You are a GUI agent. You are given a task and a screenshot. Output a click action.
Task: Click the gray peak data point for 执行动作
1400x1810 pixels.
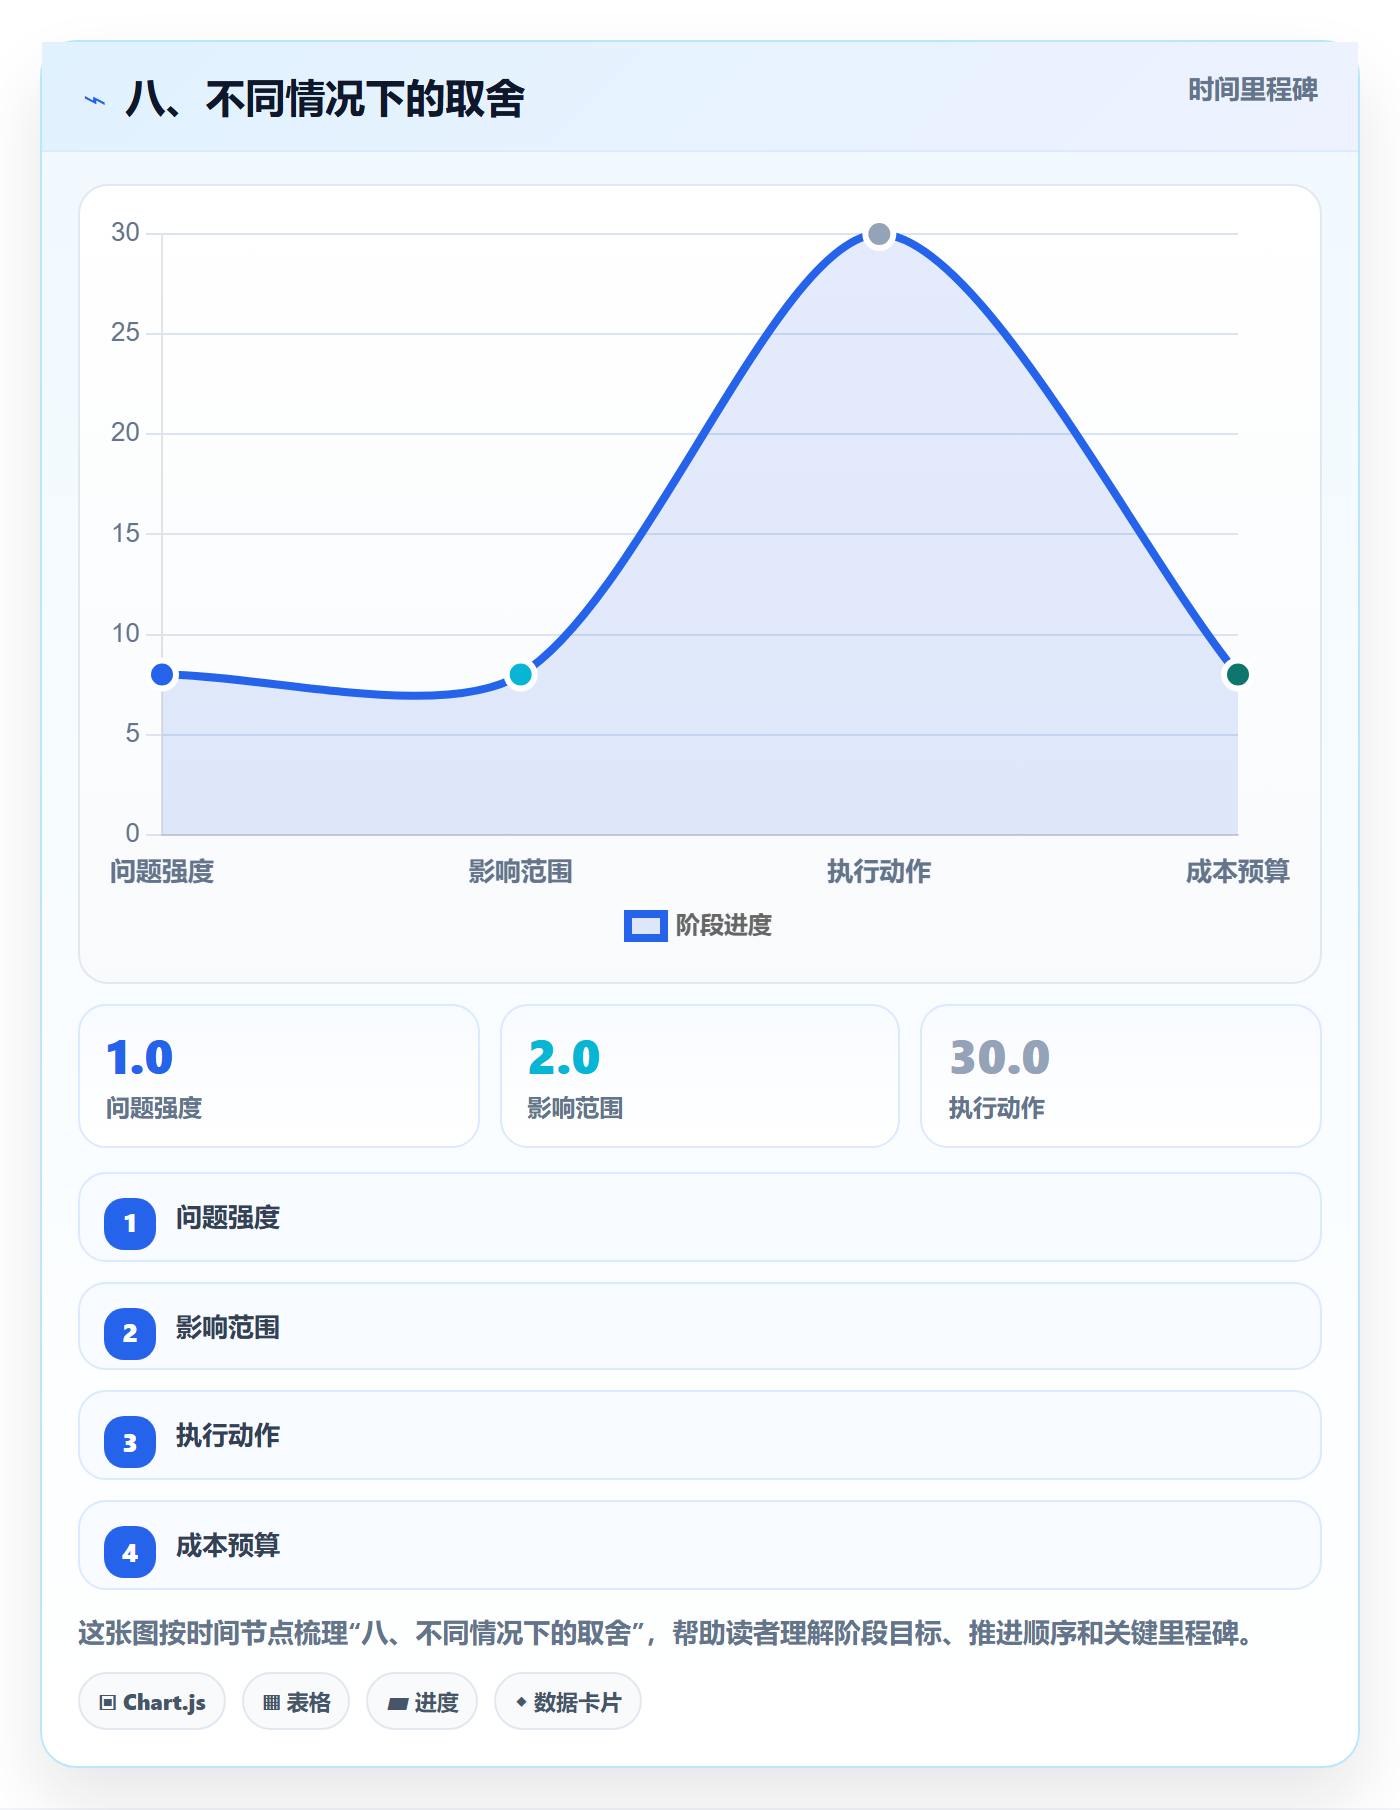coord(879,234)
